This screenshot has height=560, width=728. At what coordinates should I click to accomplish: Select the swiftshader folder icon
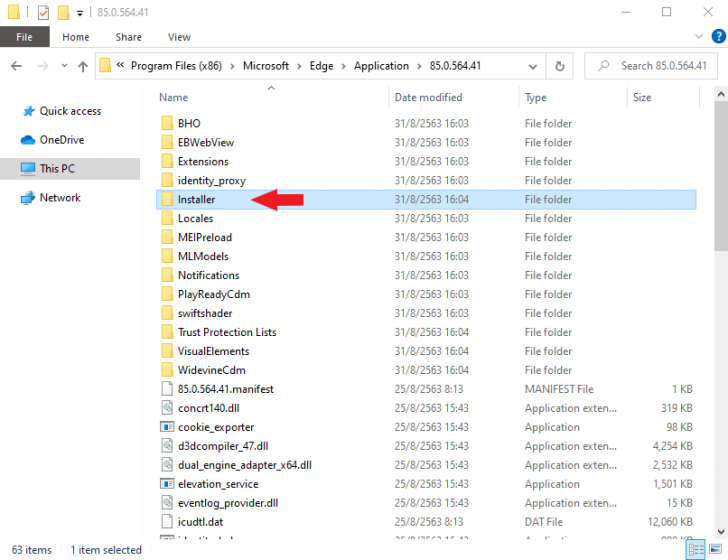167,313
